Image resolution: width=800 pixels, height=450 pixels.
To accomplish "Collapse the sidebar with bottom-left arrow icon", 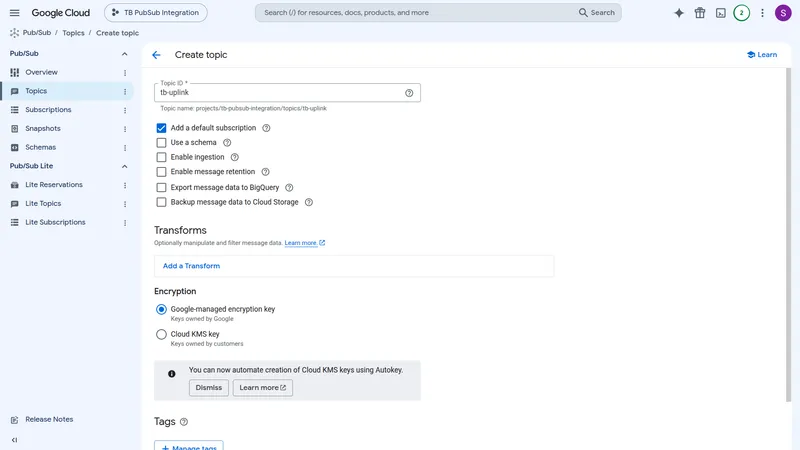I will pyautogui.click(x=14, y=440).
